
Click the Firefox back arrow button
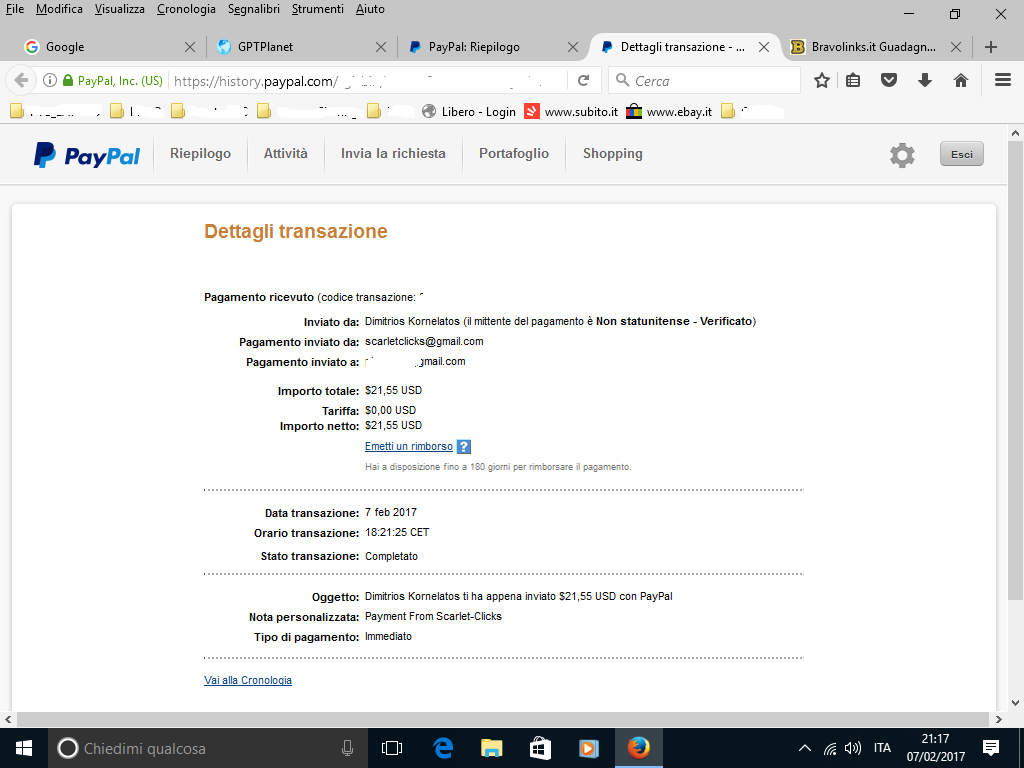click(21, 80)
